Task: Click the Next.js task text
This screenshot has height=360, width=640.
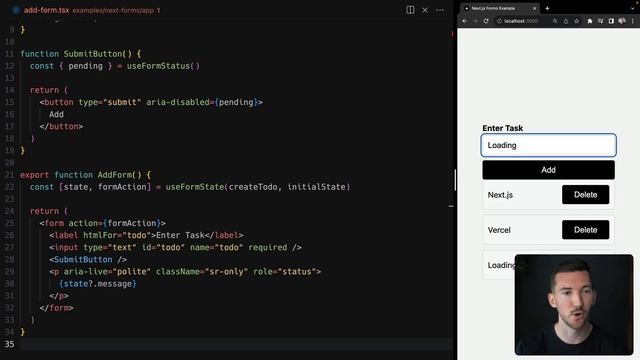Action: coord(500,195)
